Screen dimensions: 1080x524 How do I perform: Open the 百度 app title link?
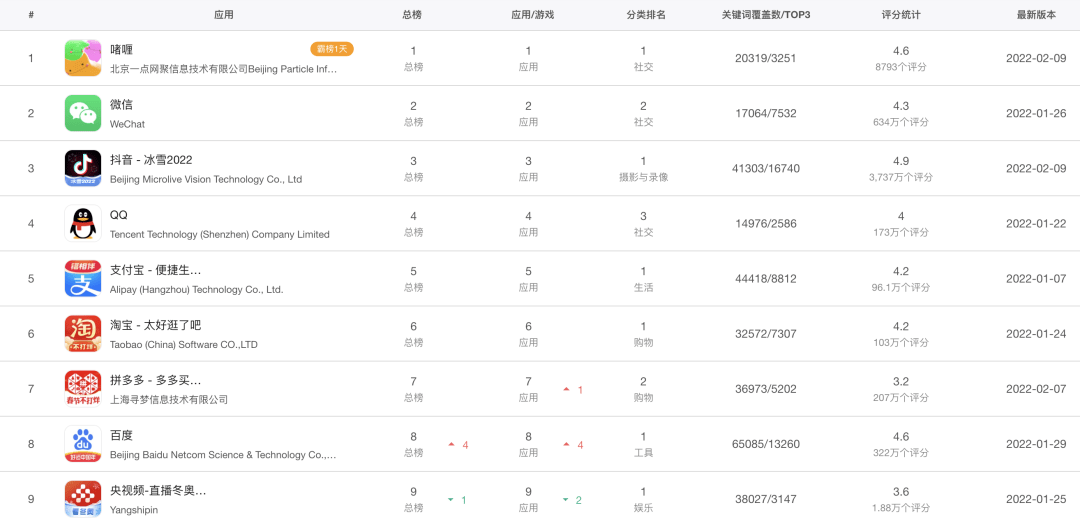pos(121,436)
